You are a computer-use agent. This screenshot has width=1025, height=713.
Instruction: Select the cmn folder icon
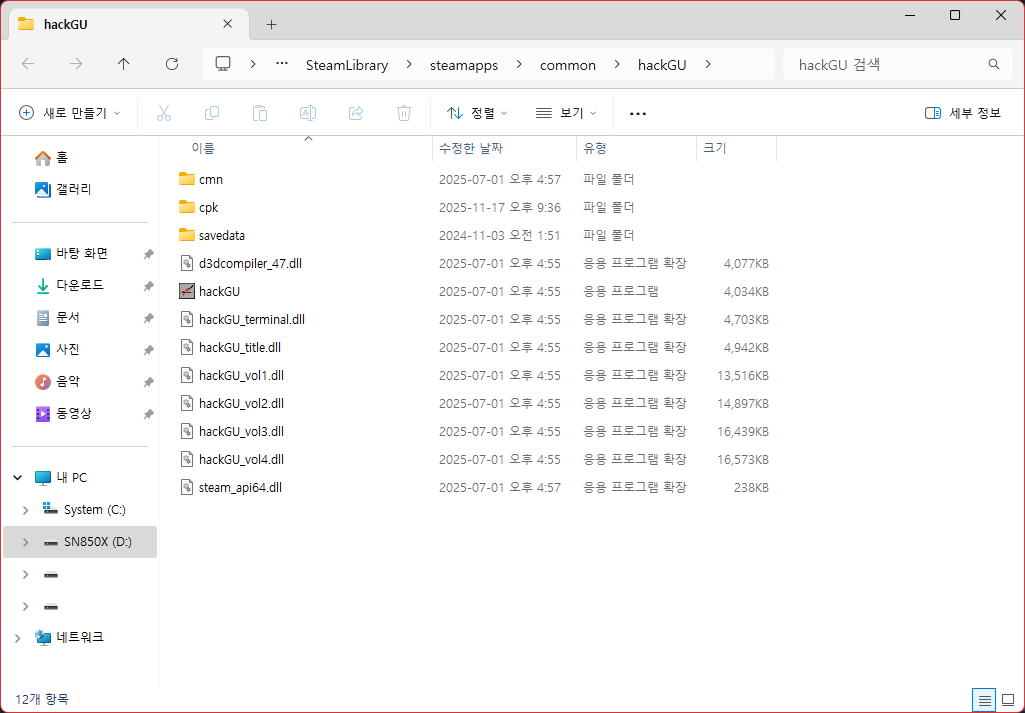[x=187, y=179]
